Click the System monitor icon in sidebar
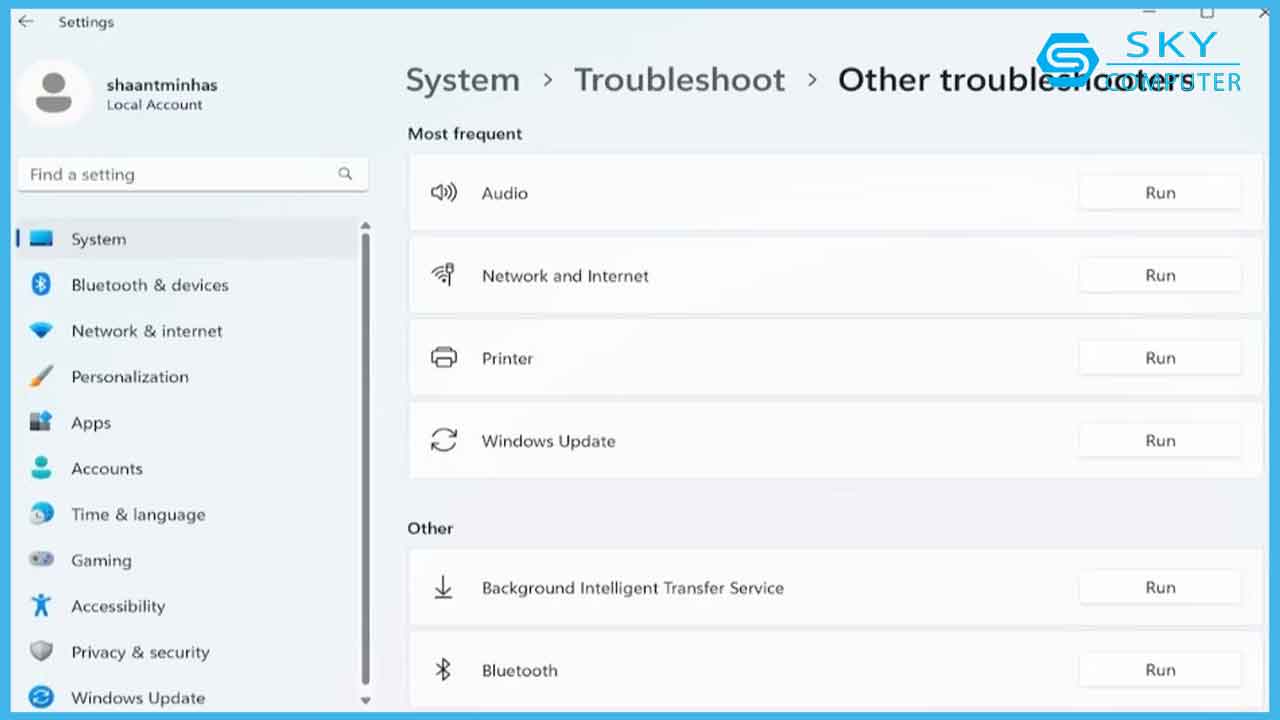Screen dimensions: 1280x720 click(x=41, y=239)
